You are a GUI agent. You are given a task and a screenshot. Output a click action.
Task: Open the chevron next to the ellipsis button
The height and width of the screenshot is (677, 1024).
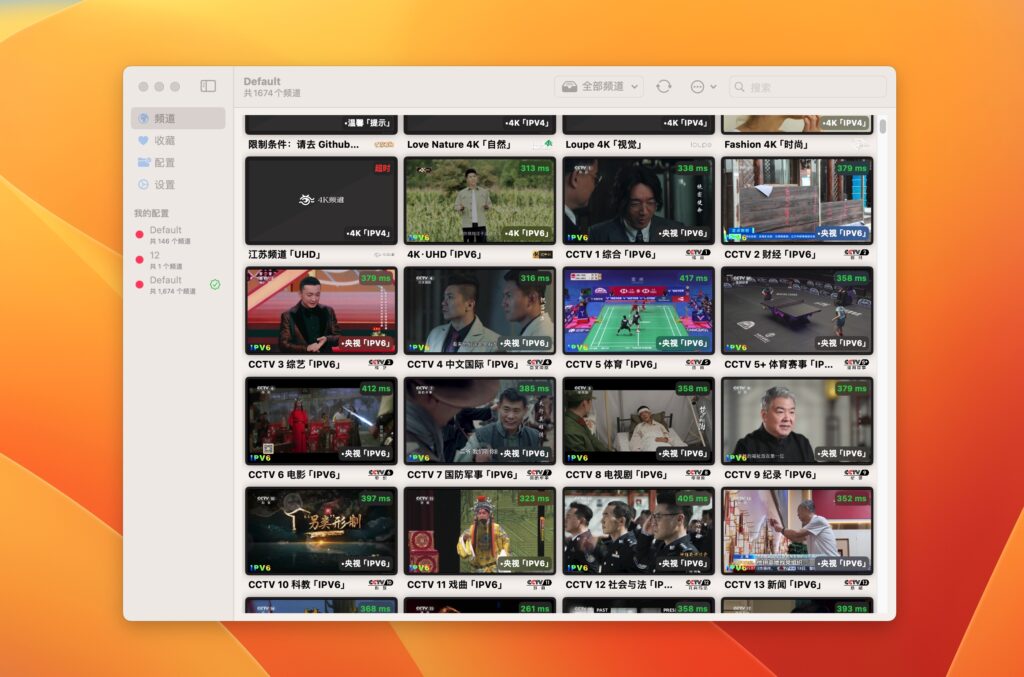[713, 87]
